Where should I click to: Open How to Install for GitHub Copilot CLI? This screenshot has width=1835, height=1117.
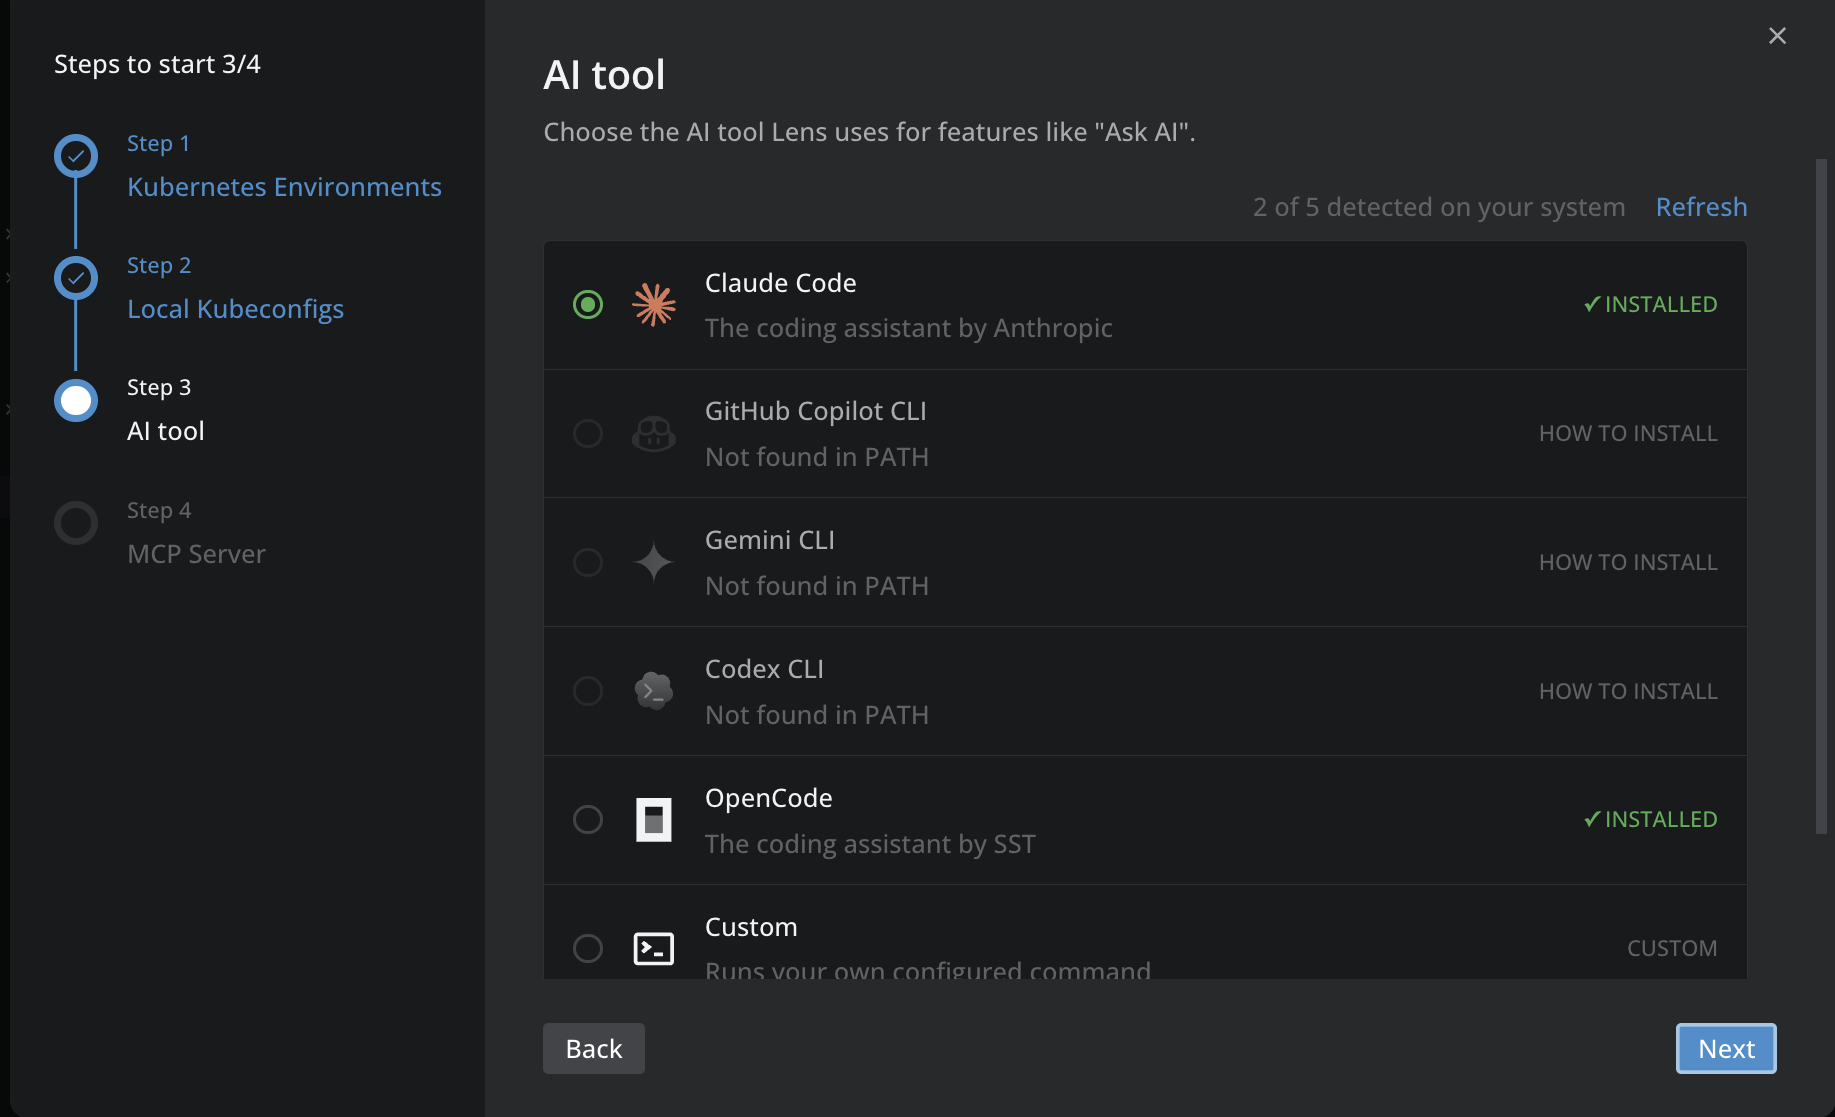[1628, 434]
